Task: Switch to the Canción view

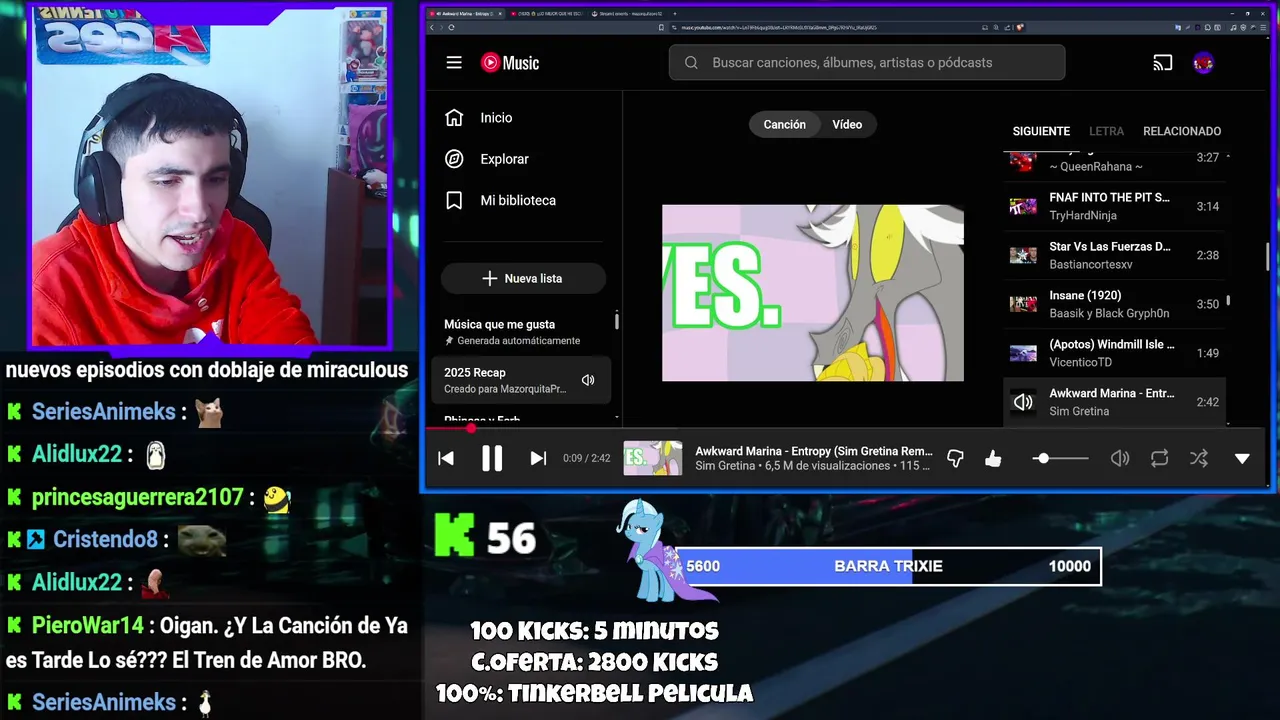Action: 784,124
